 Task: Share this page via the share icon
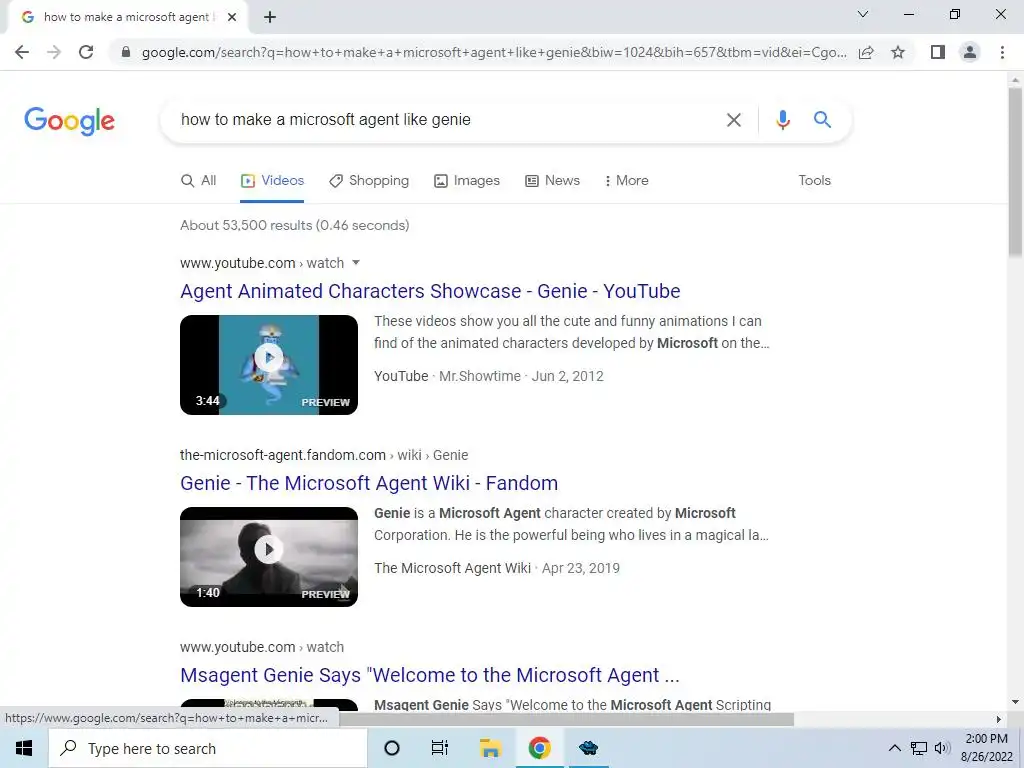866,52
